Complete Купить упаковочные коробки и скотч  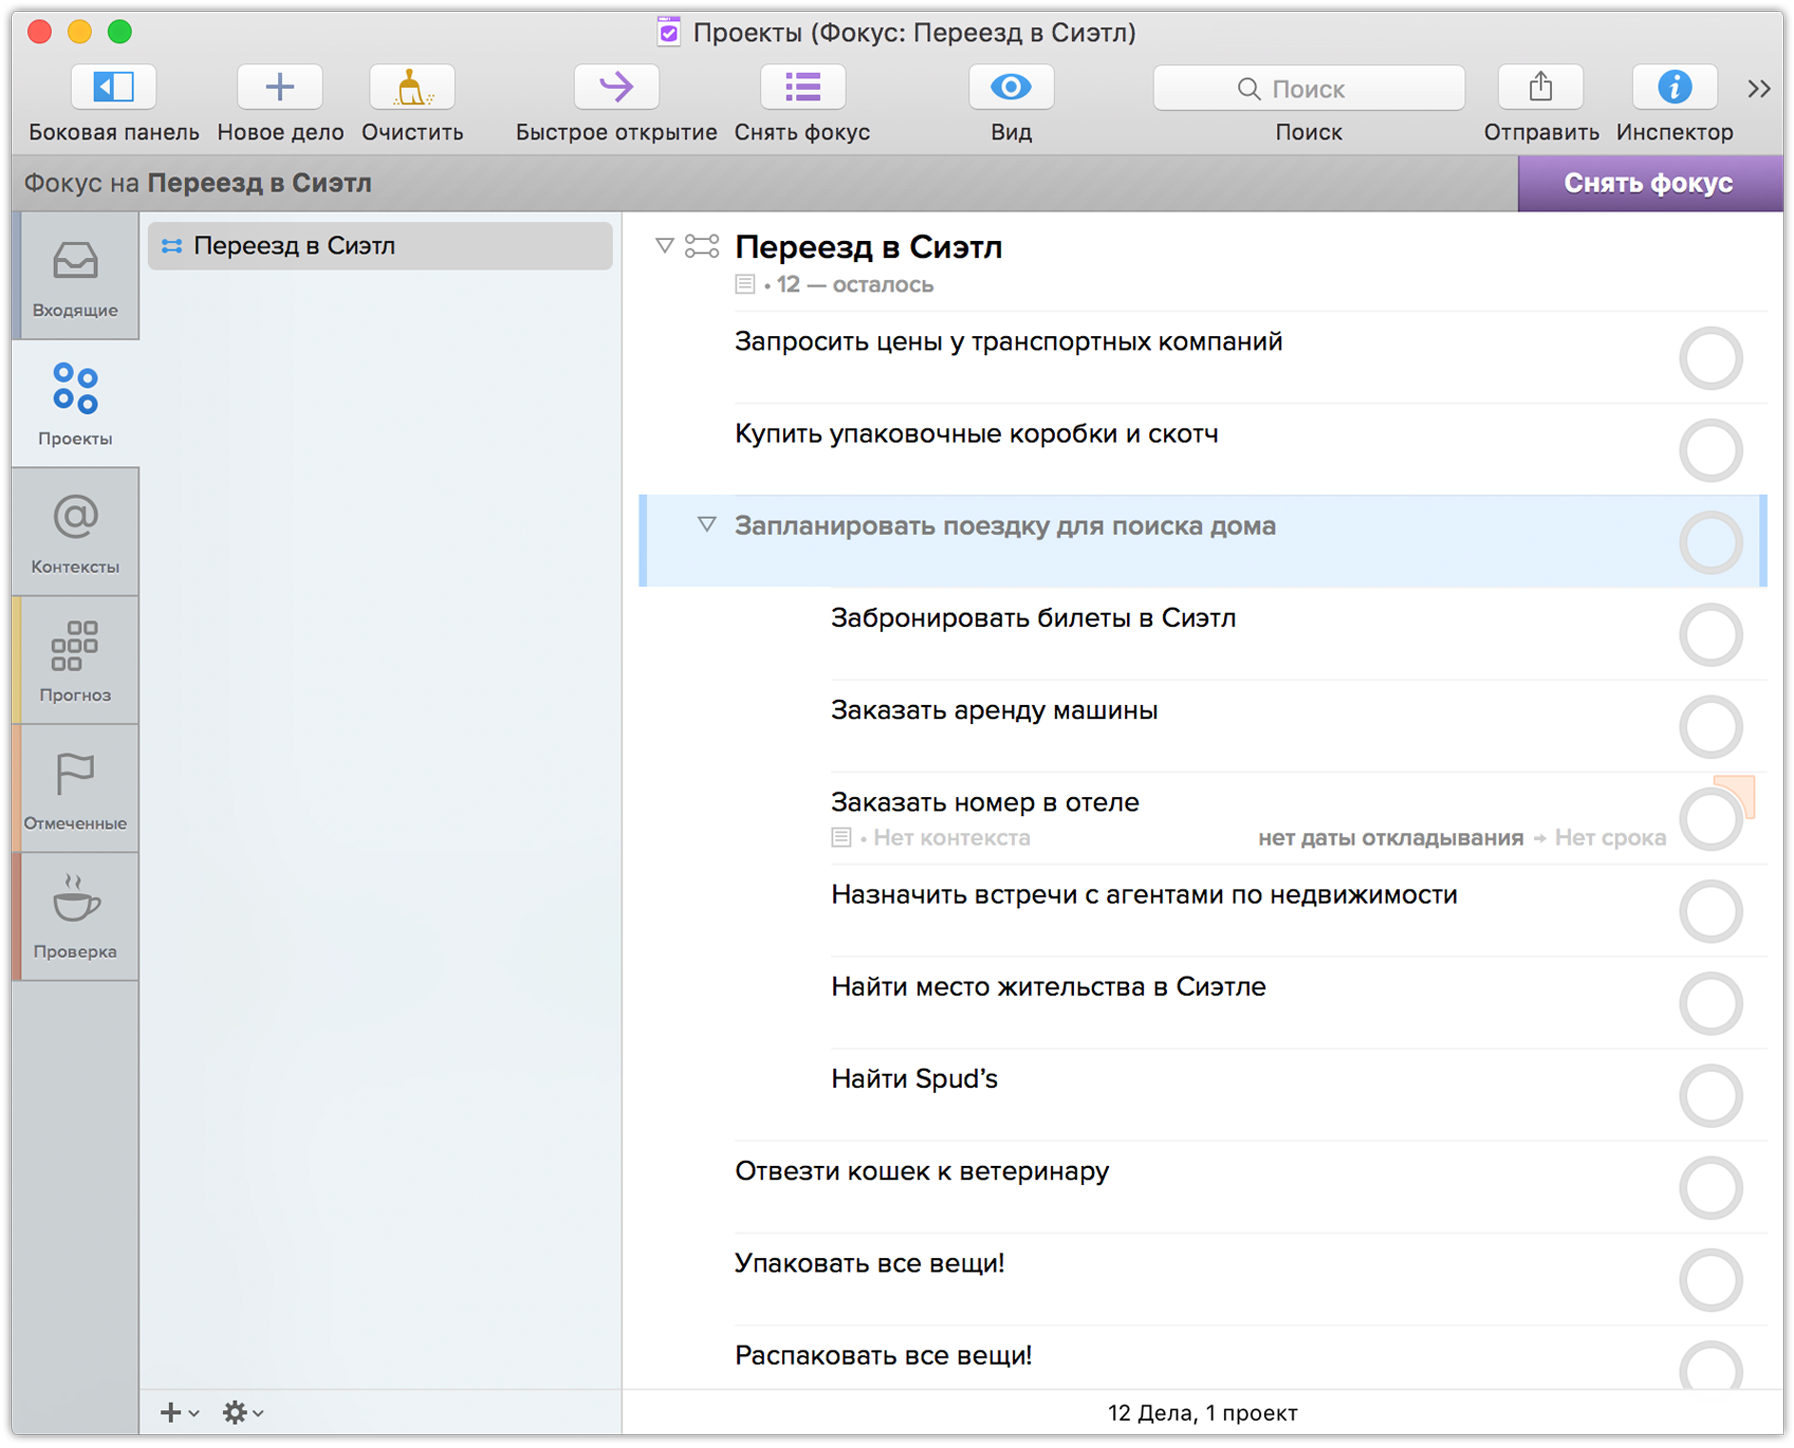click(x=1710, y=450)
